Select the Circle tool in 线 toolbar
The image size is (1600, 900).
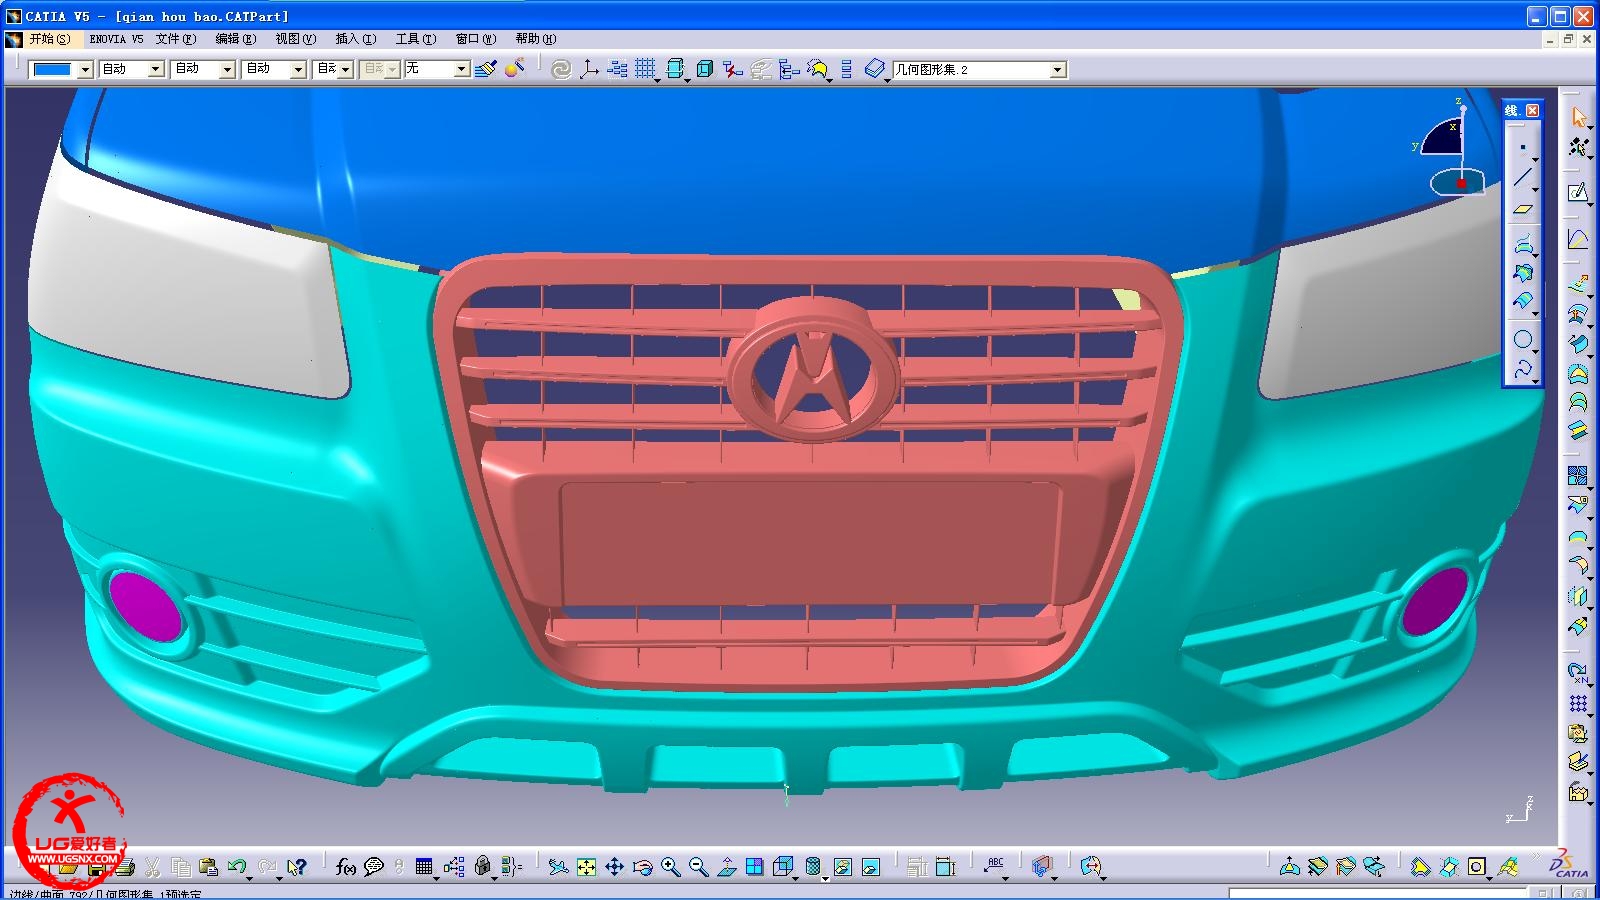coord(1523,339)
